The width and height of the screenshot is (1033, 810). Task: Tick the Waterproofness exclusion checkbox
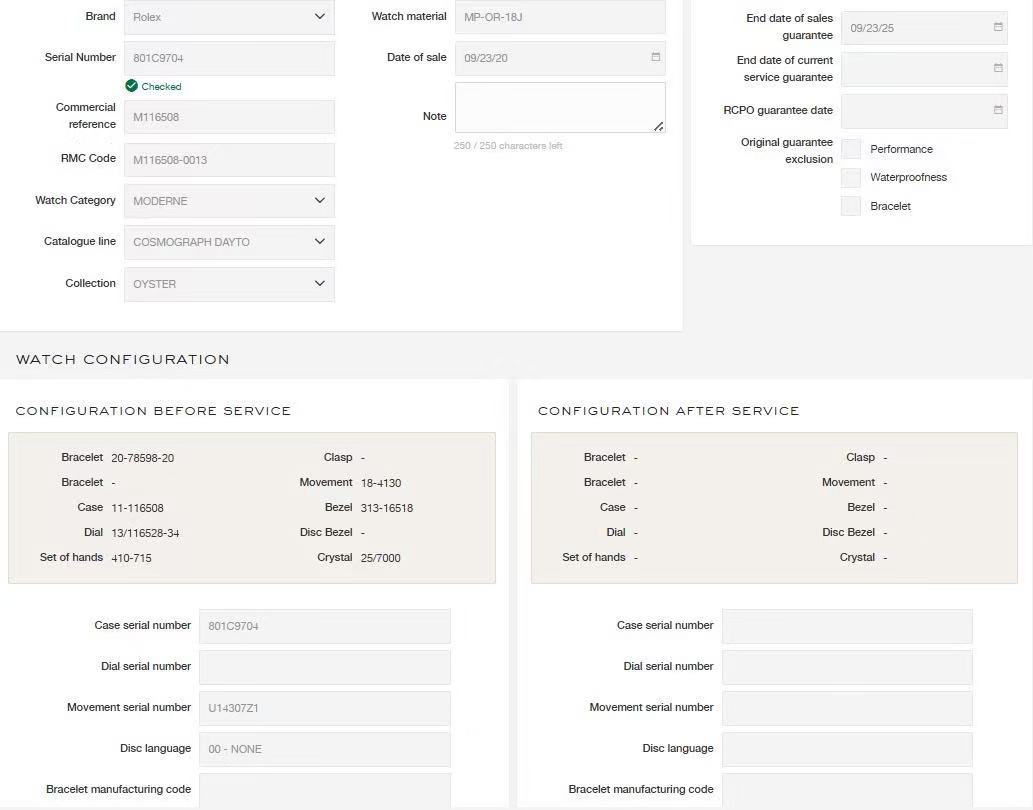[x=851, y=178]
